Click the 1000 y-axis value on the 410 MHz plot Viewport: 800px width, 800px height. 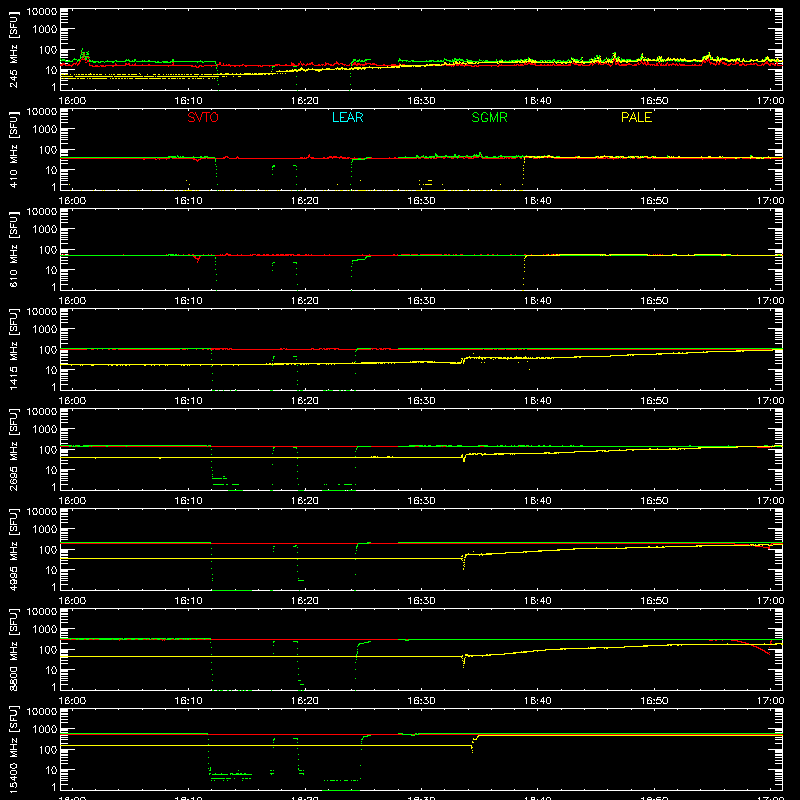tap(45, 130)
